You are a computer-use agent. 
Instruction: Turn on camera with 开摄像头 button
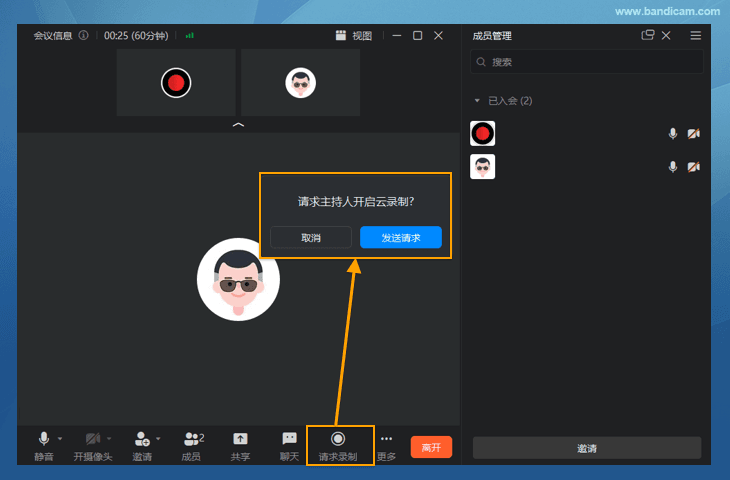(x=93, y=446)
